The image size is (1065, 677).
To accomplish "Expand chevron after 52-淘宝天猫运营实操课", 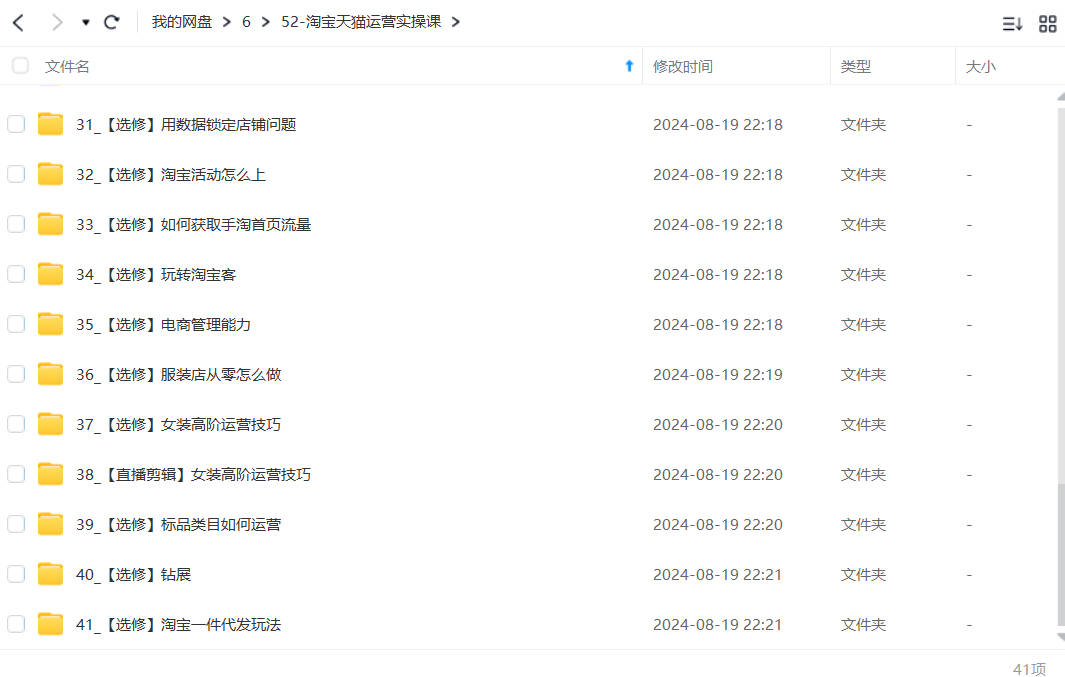I will [x=455, y=22].
